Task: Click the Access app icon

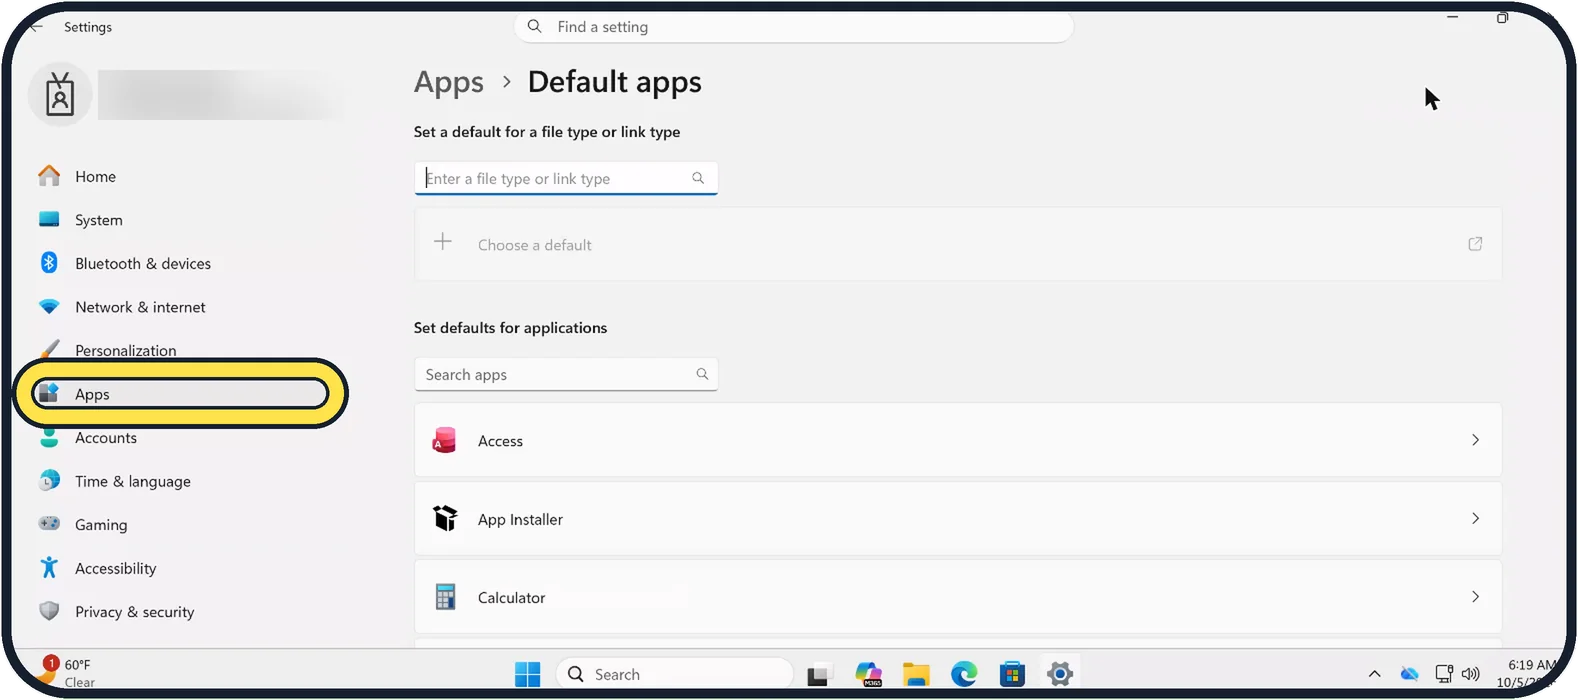Action: (x=445, y=440)
